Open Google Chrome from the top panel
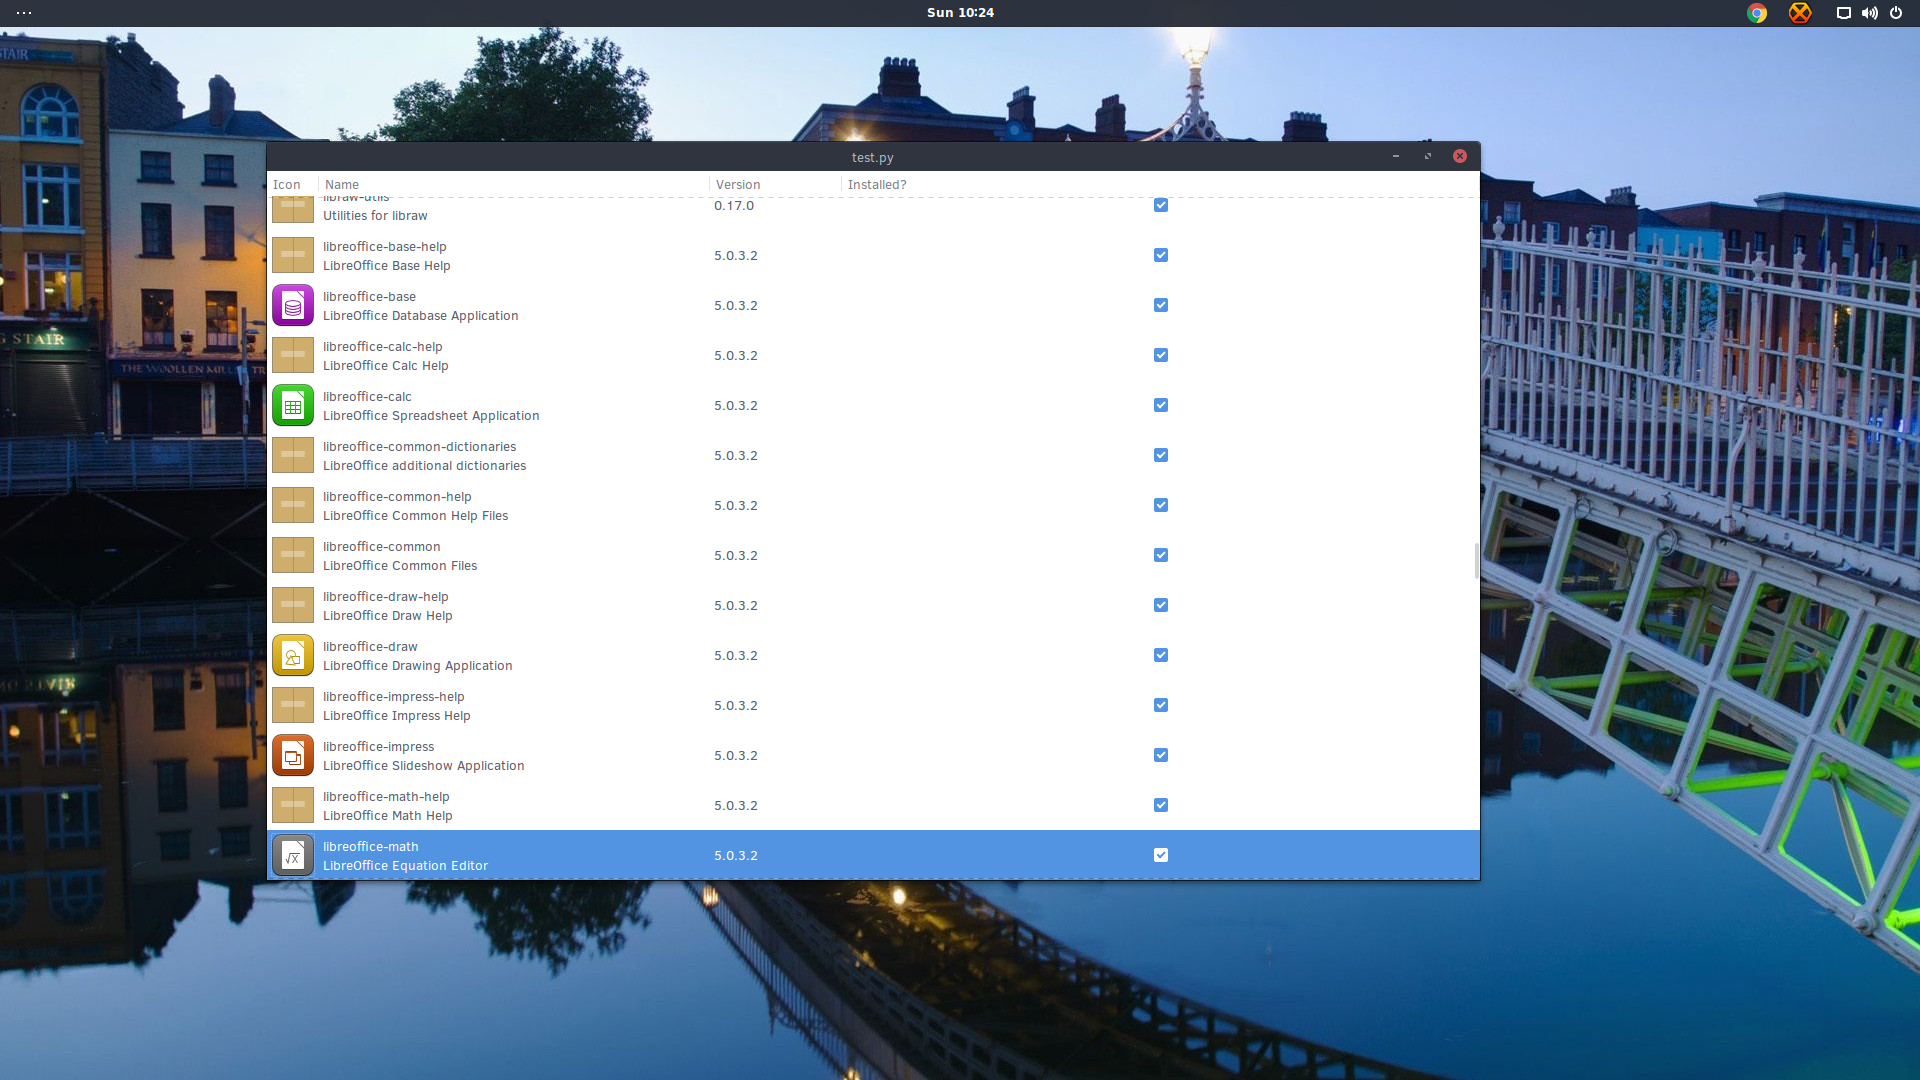The width and height of the screenshot is (1920, 1080). click(1757, 13)
